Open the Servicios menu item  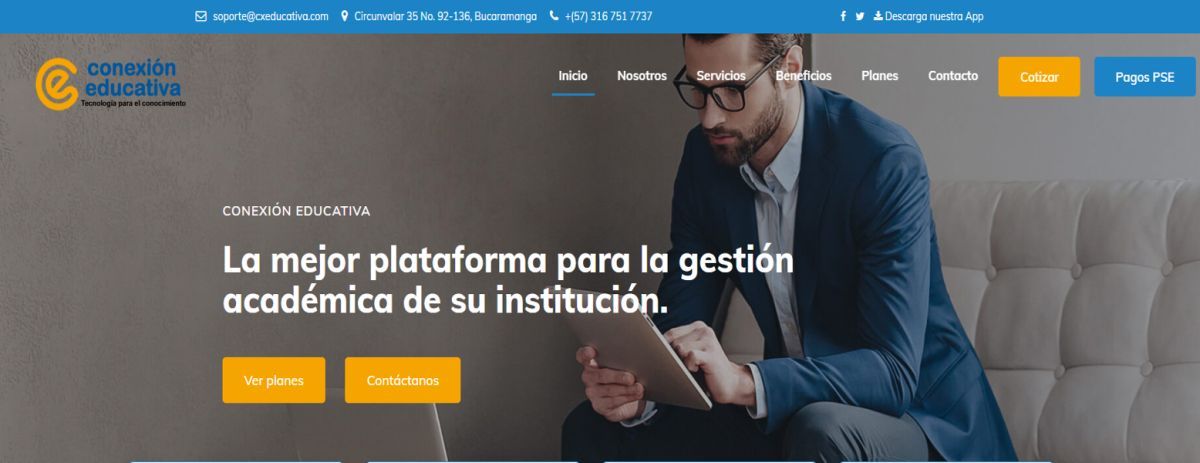click(x=721, y=76)
